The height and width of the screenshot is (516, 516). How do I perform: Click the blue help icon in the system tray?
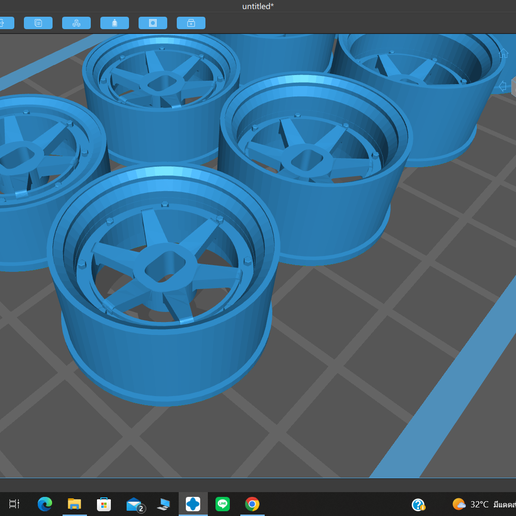[x=418, y=505]
